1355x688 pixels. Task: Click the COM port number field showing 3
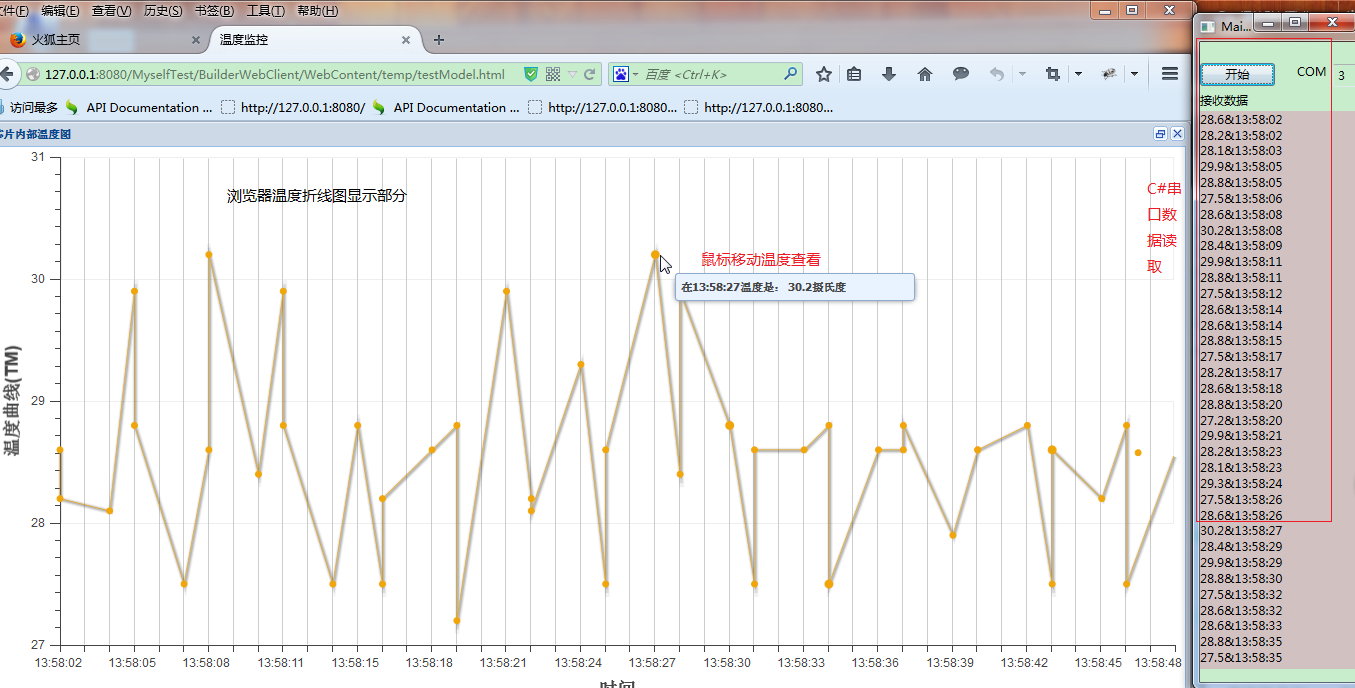click(1345, 74)
